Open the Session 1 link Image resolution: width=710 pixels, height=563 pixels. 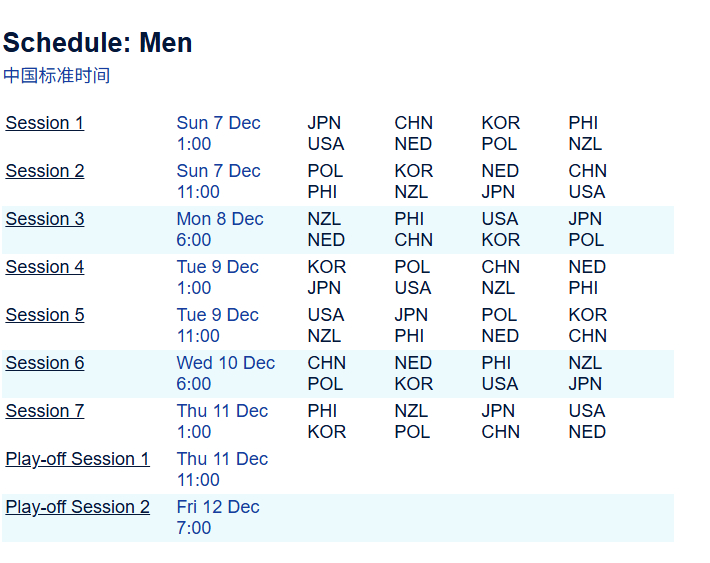[x=45, y=123]
